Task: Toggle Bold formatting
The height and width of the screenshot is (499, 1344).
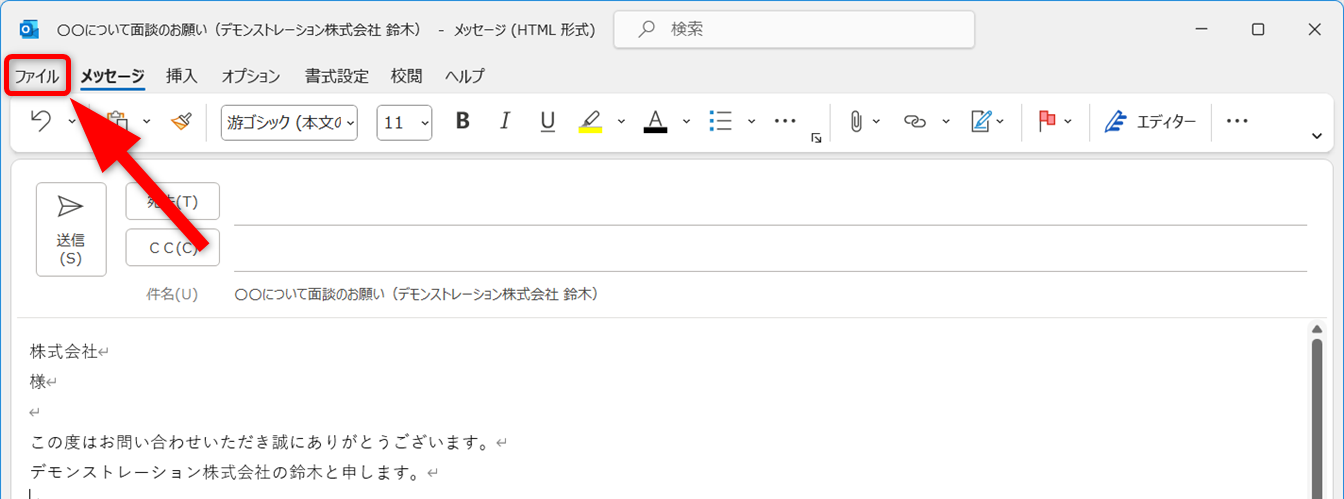Action: (x=462, y=121)
